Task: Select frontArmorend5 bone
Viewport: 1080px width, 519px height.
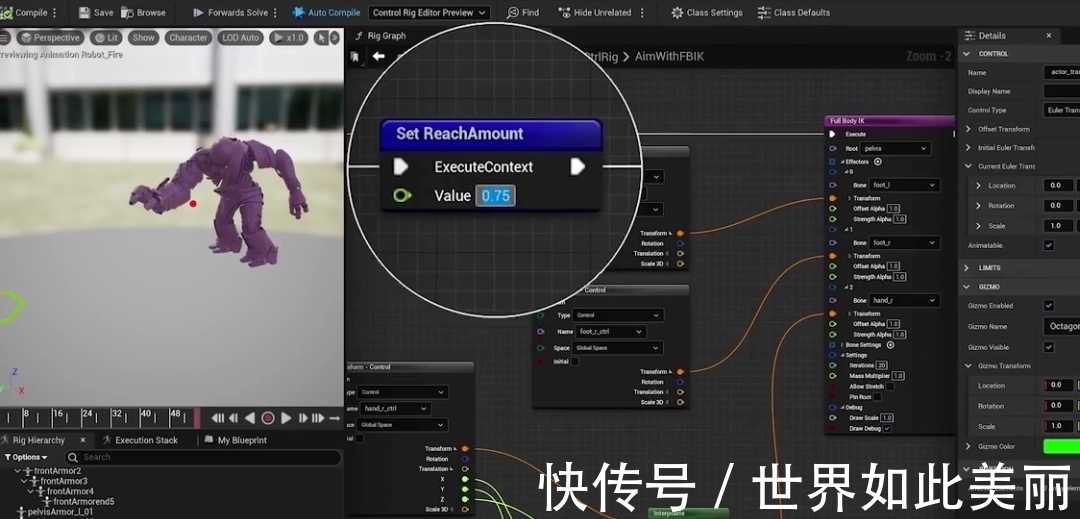Action: coord(83,502)
